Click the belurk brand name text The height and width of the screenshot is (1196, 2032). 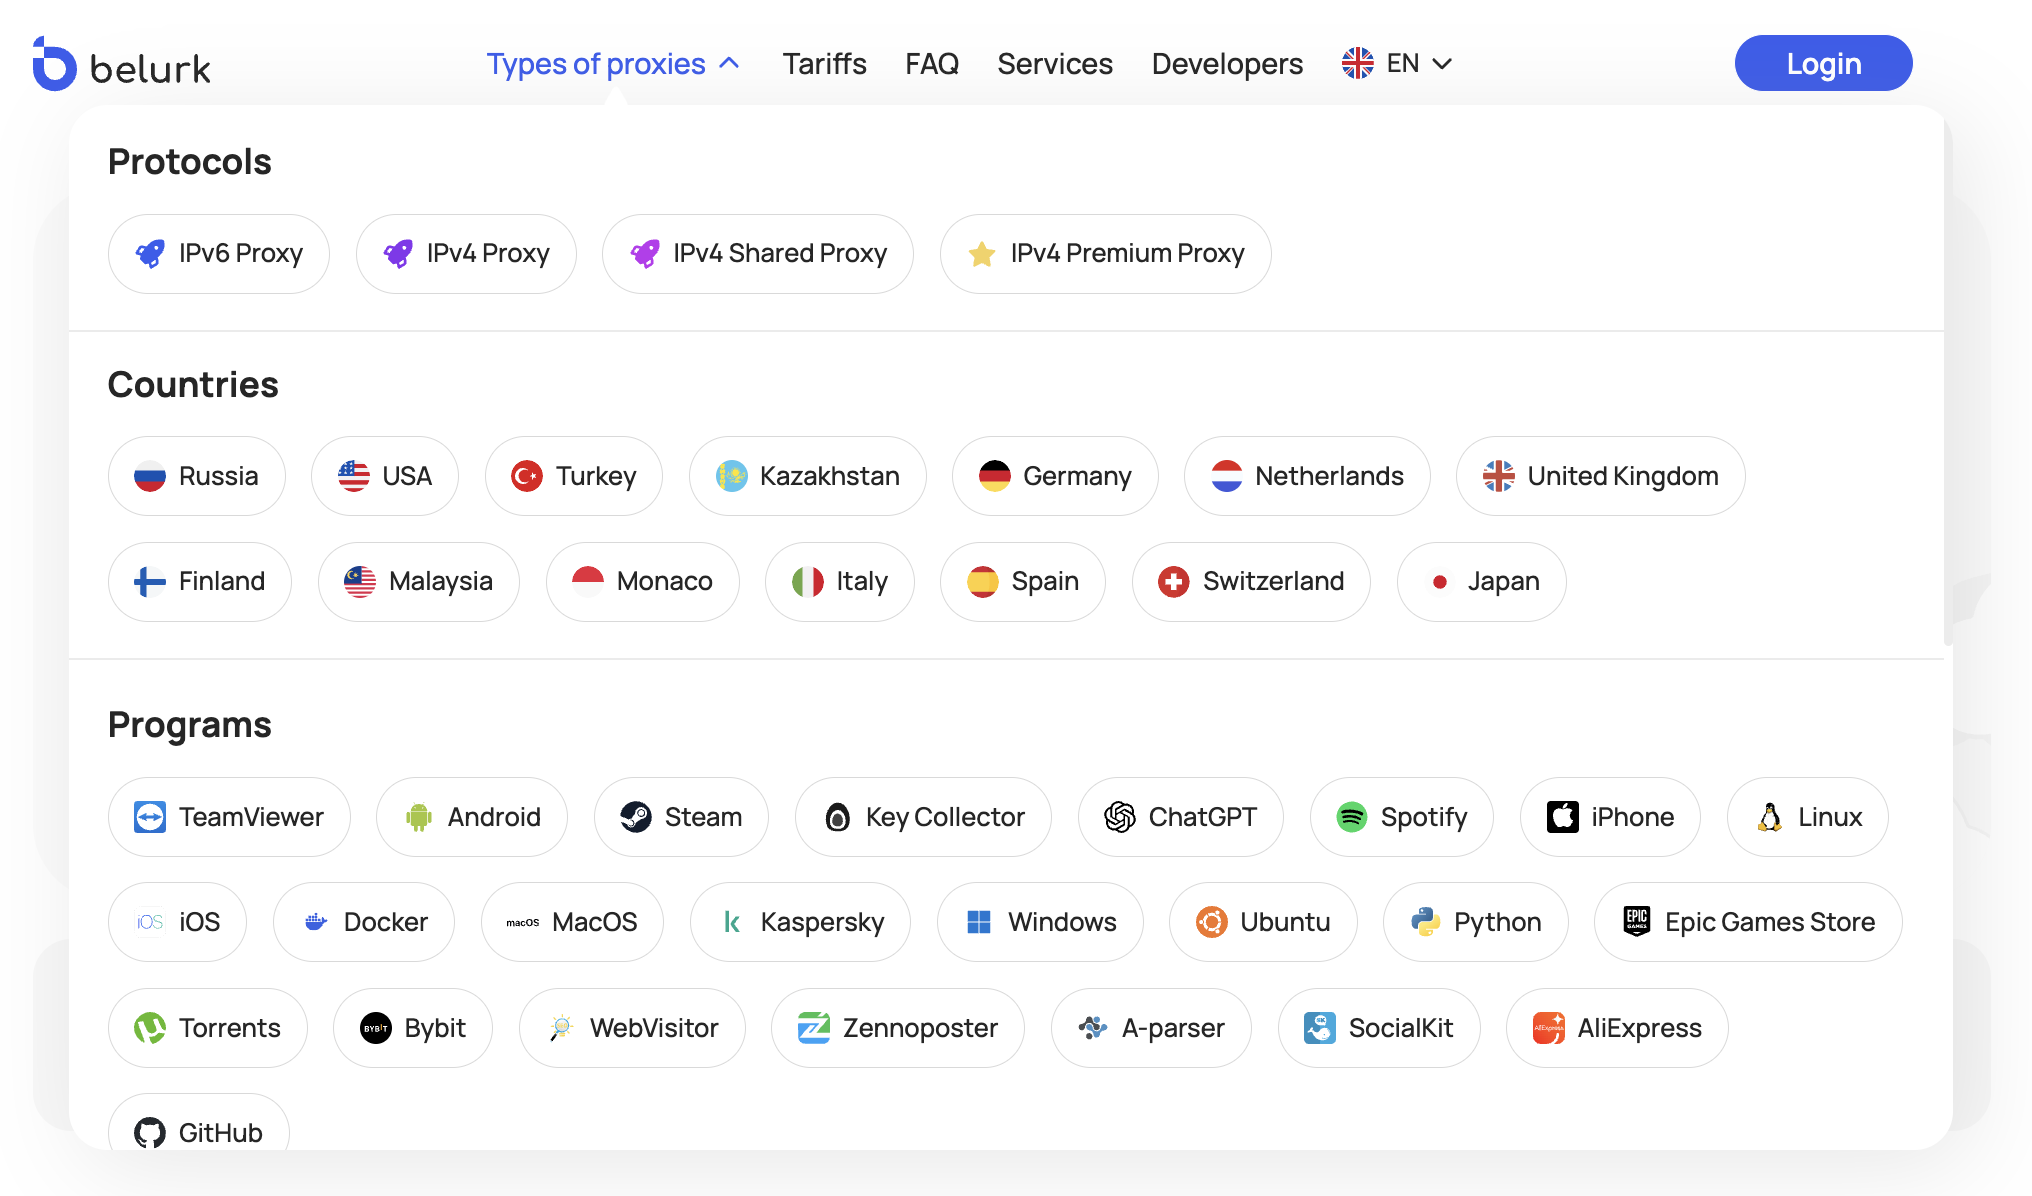click(x=150, y=68)
